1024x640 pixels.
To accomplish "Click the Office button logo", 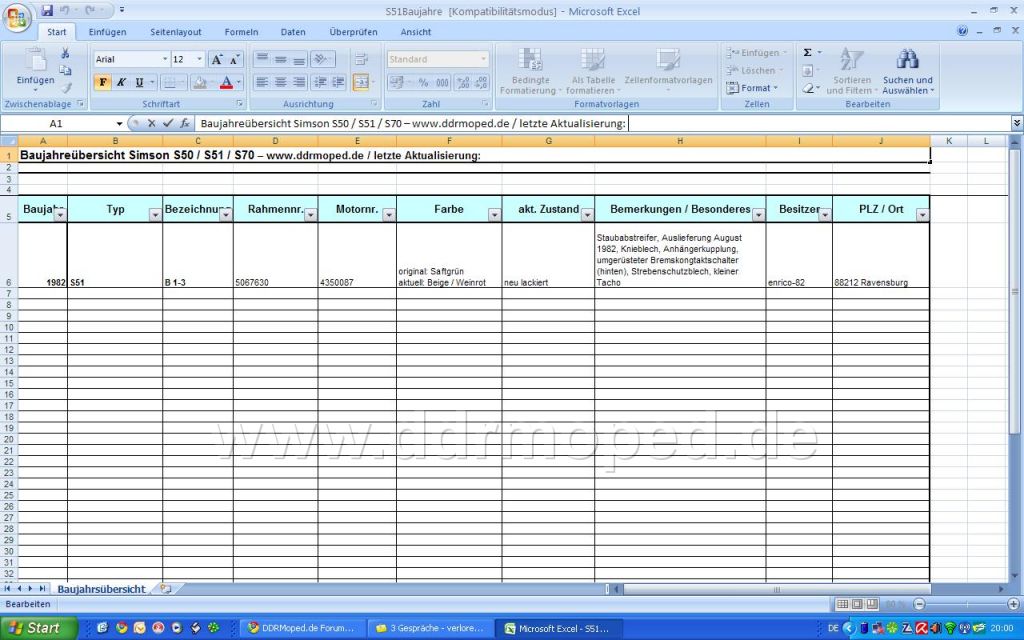I will coord(18,21).
